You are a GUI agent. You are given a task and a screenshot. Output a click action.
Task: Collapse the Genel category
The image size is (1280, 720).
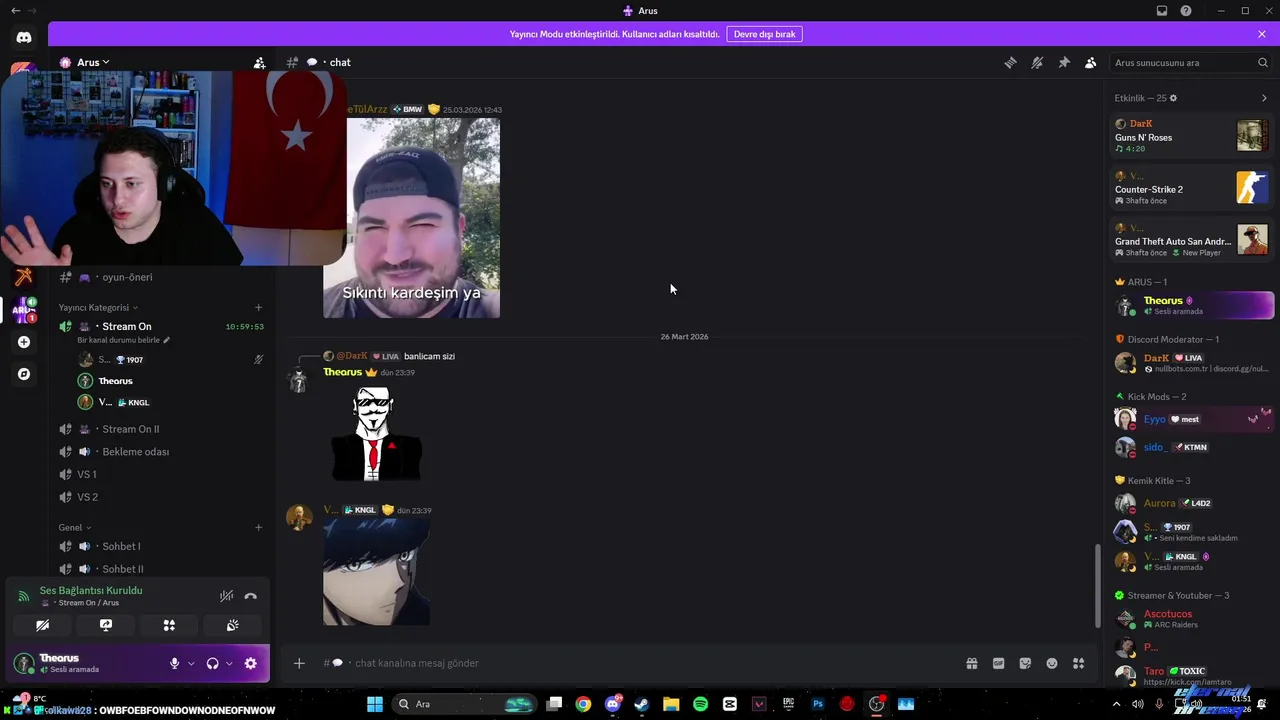[x=75, y=527]
